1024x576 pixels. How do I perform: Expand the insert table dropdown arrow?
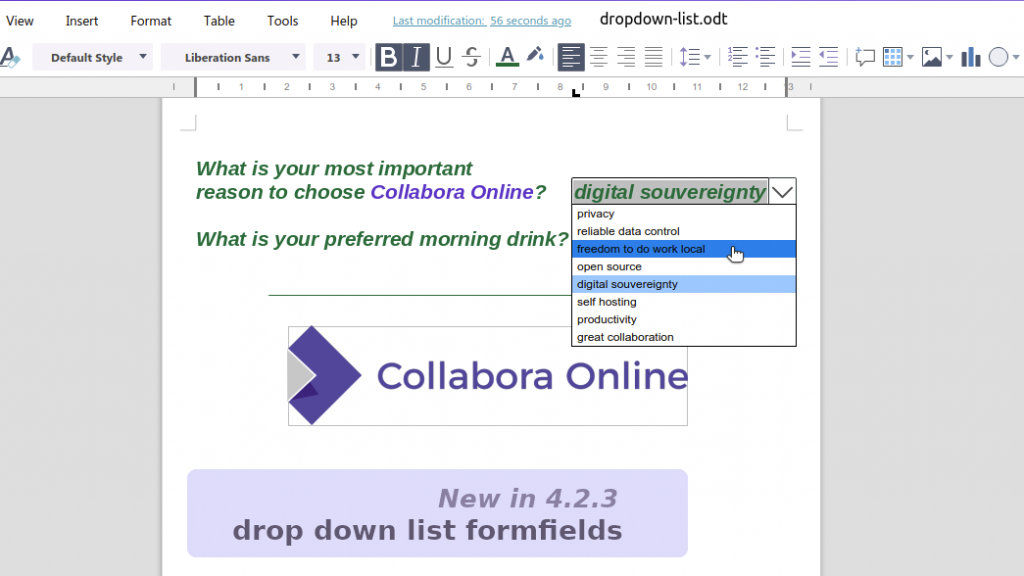tap(910, 58)
